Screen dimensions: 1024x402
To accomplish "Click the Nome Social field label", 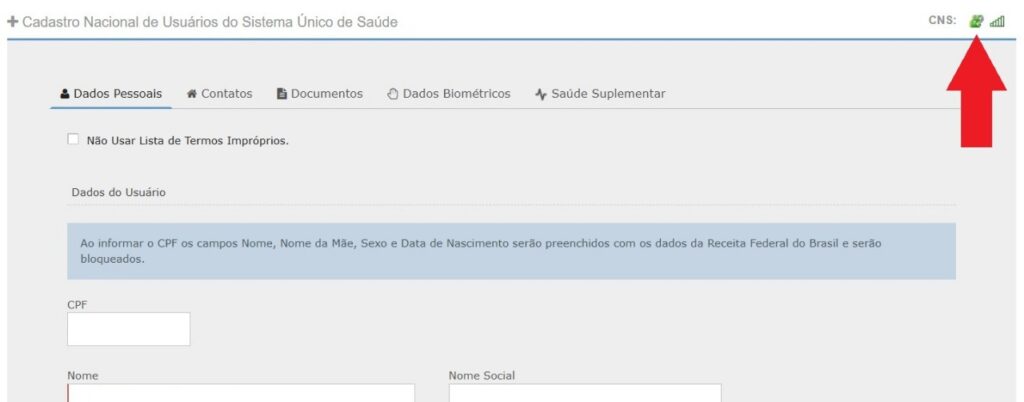I will (481, 376).
